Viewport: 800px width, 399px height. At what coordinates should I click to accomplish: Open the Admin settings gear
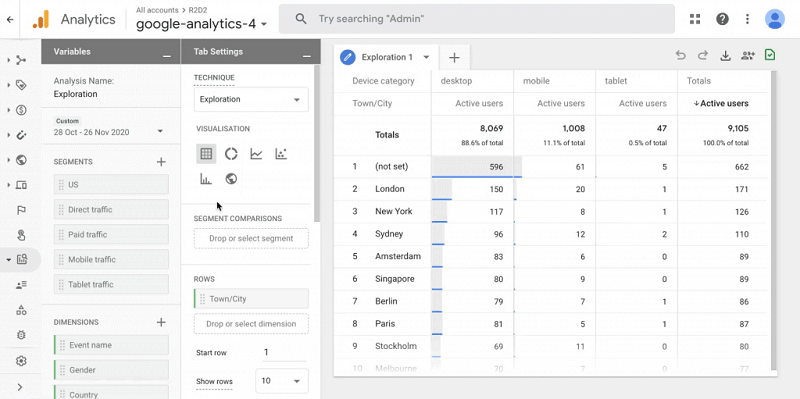[21, 361]
